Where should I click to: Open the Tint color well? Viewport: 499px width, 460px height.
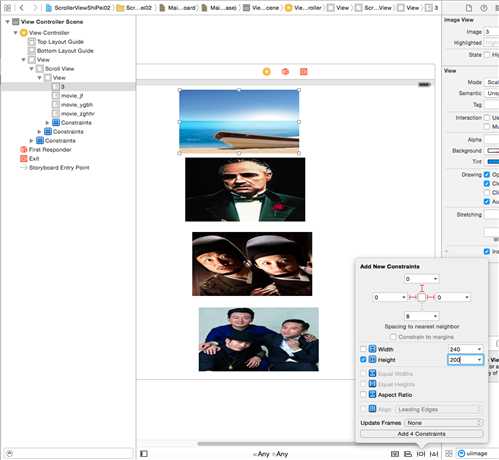pyautogui.click(x=492, y=162)
